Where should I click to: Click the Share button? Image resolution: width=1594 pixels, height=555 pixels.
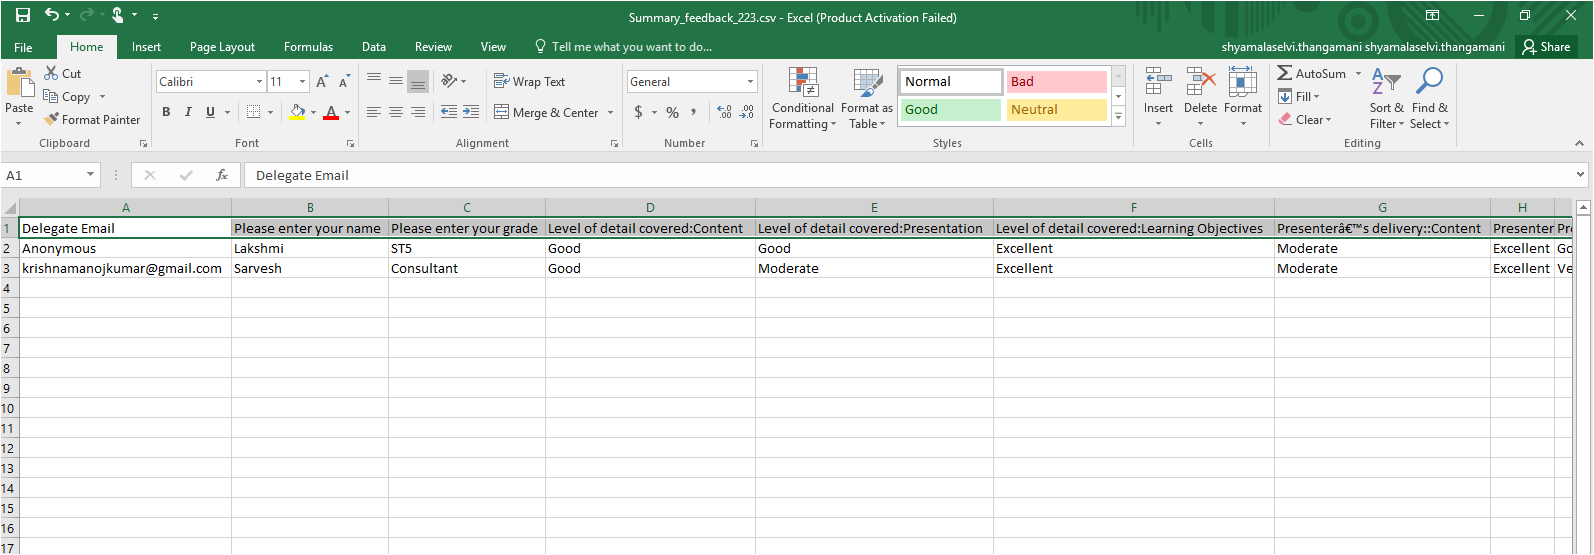pos(1546,47)
